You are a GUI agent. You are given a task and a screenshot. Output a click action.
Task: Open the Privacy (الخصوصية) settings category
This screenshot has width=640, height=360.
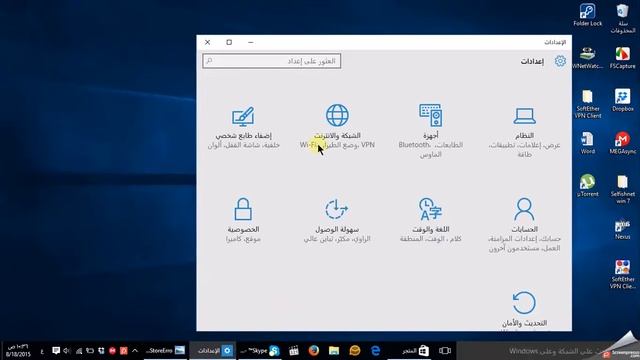tap(243, 220)
